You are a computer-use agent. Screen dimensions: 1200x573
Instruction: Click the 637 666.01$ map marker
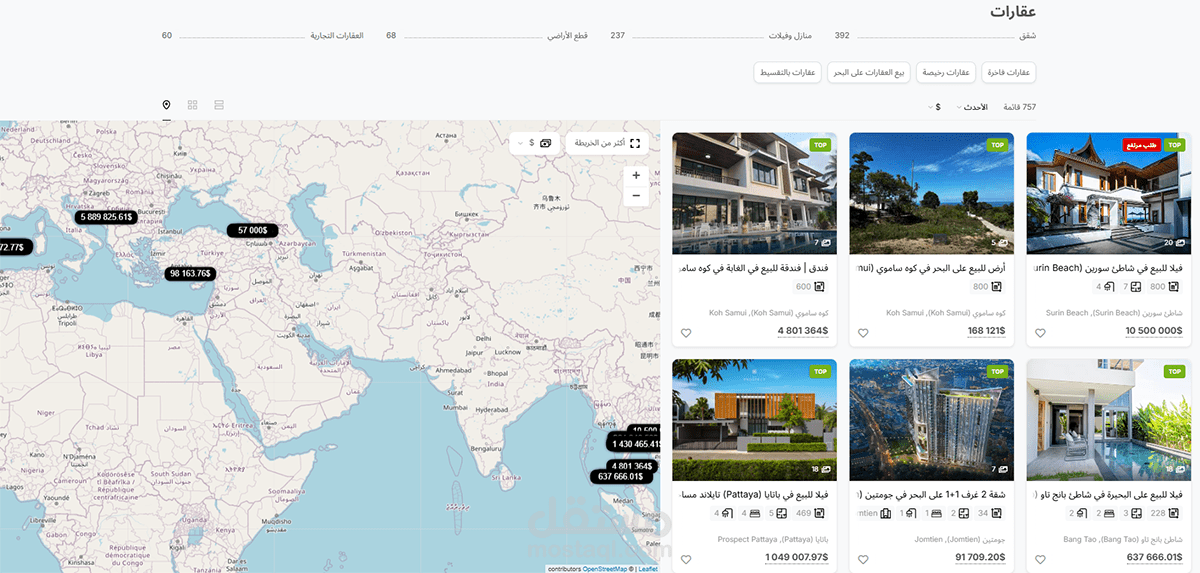[x=620, y=477]
